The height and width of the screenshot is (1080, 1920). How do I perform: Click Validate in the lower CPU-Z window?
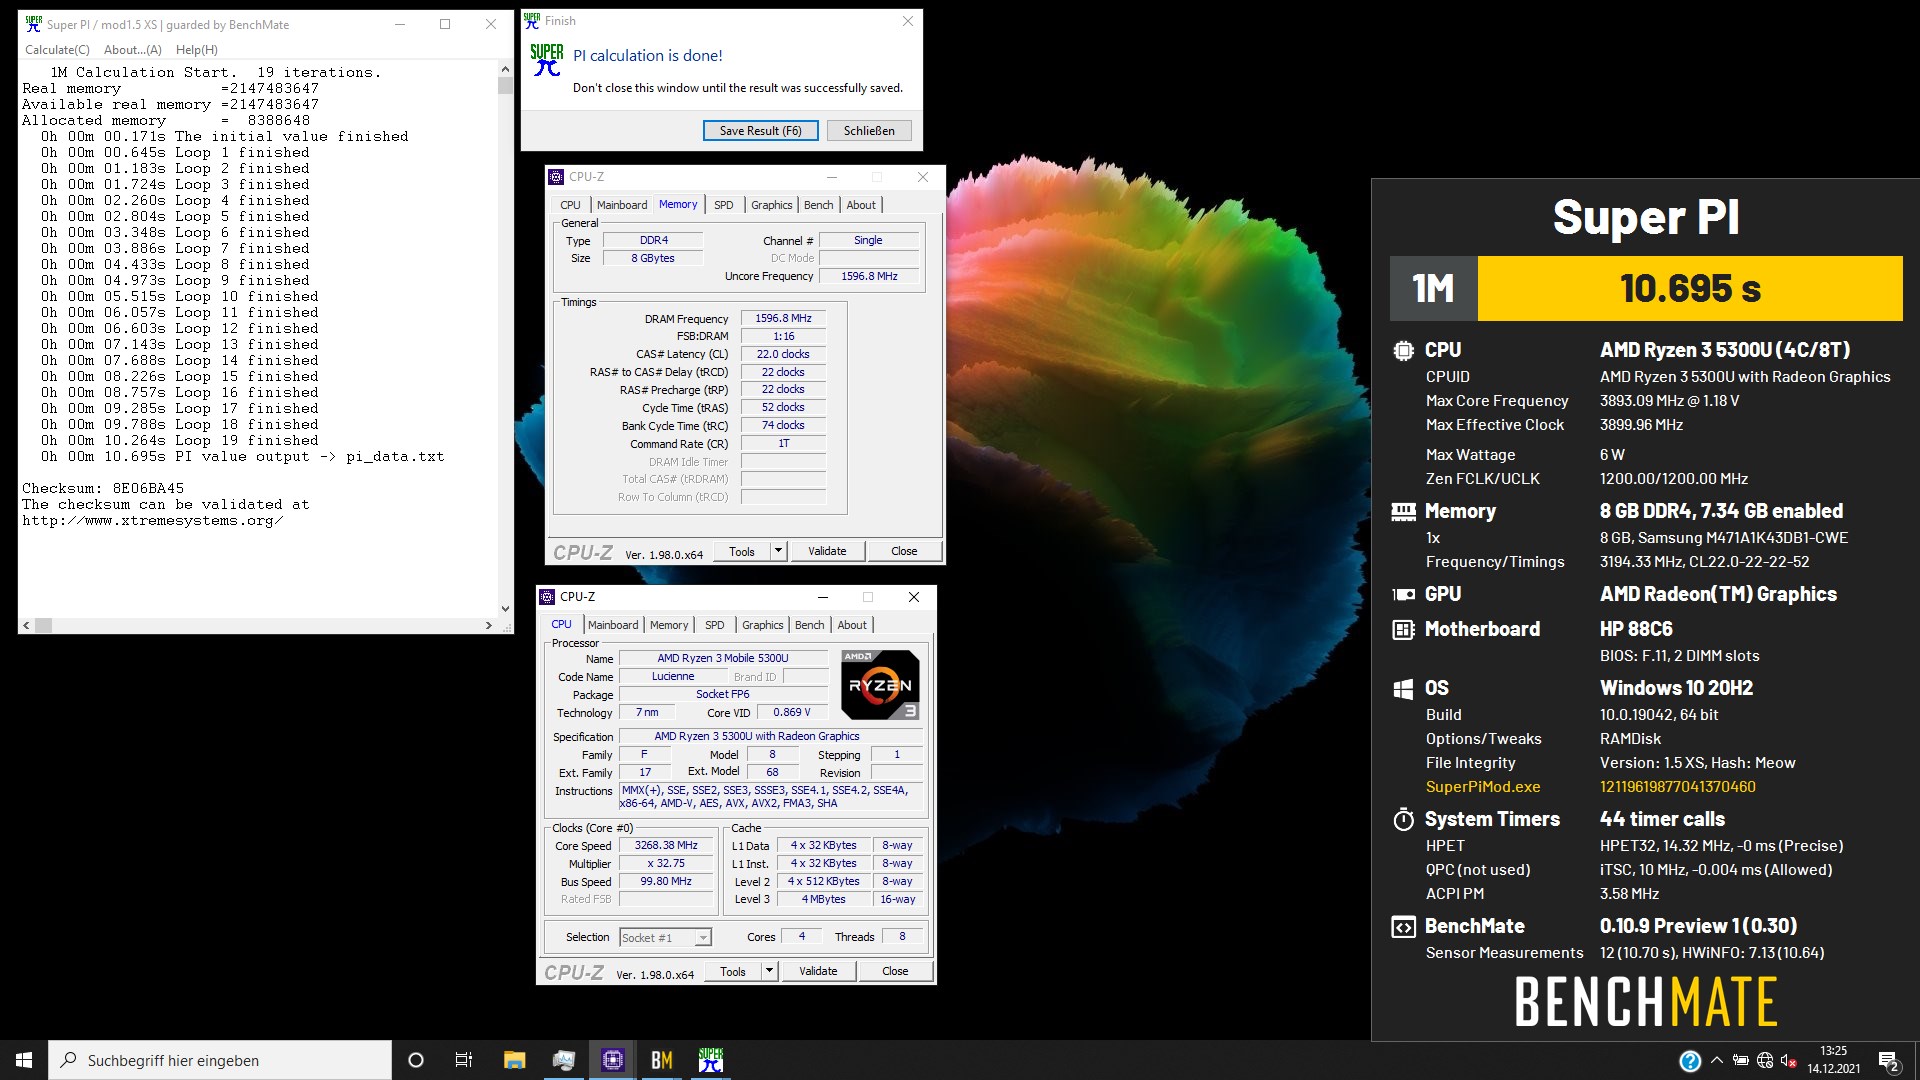(x=818, y=971)
